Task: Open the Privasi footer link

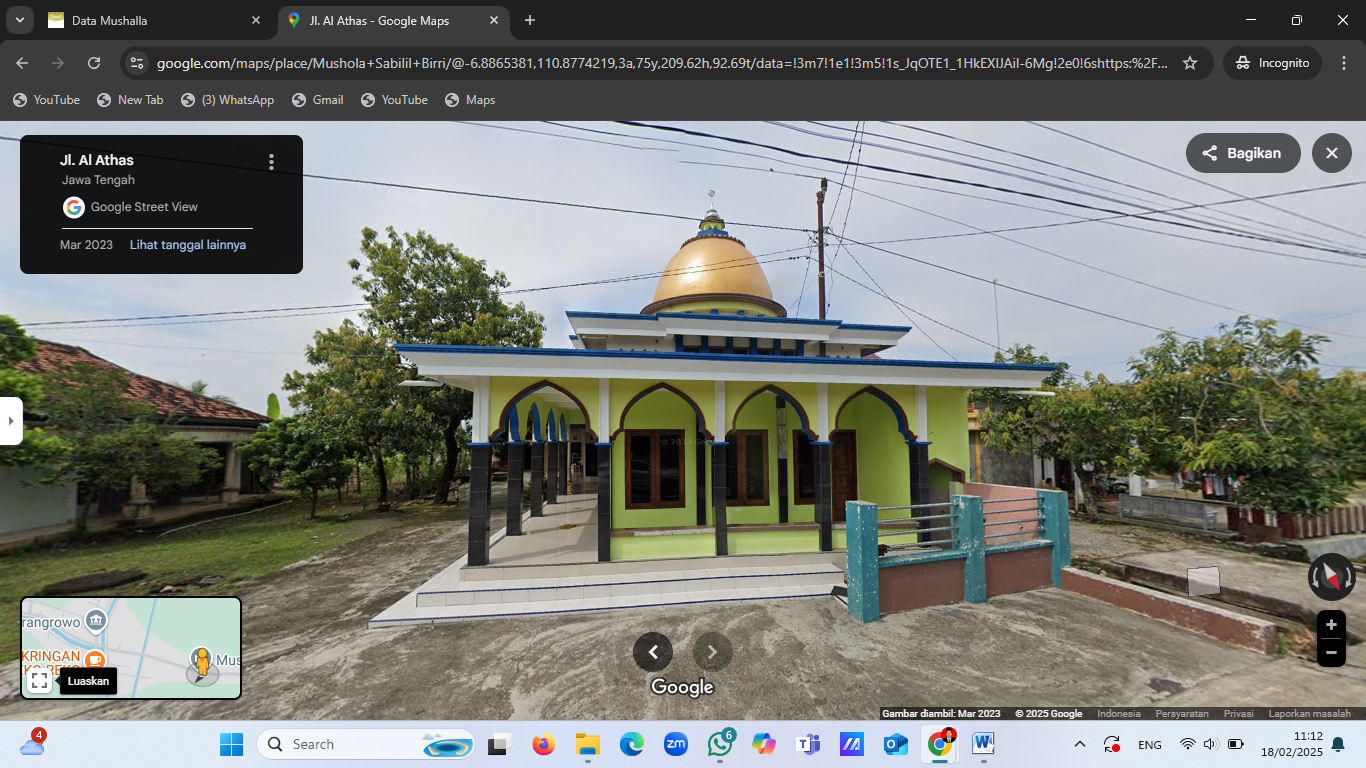Action: pos(1239,714)
